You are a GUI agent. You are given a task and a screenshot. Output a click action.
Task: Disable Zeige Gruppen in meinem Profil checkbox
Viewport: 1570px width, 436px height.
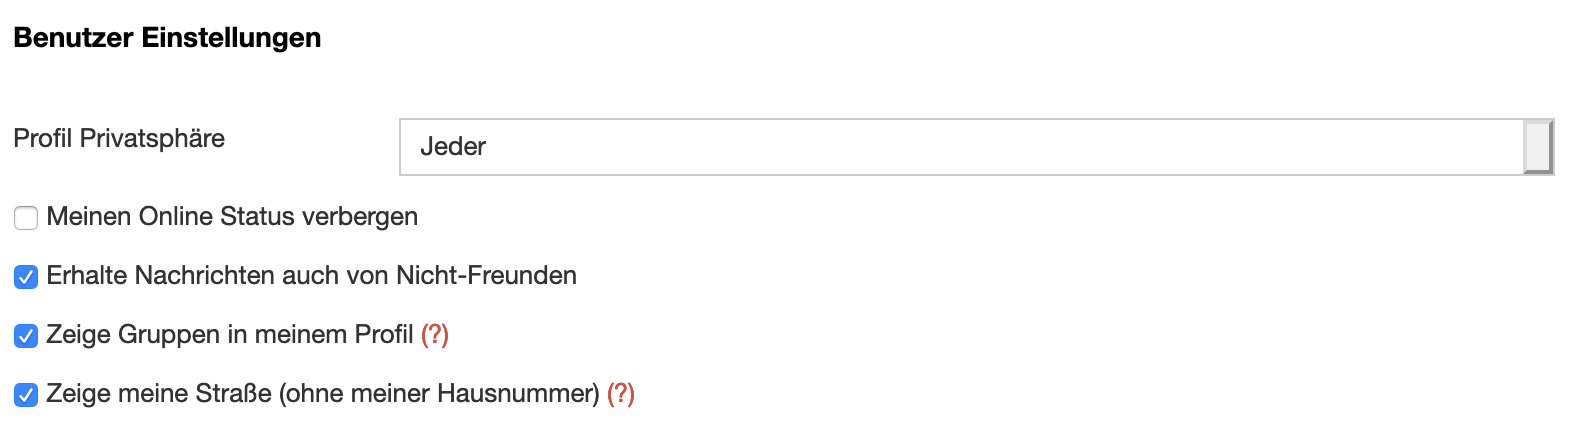point(26,336)
